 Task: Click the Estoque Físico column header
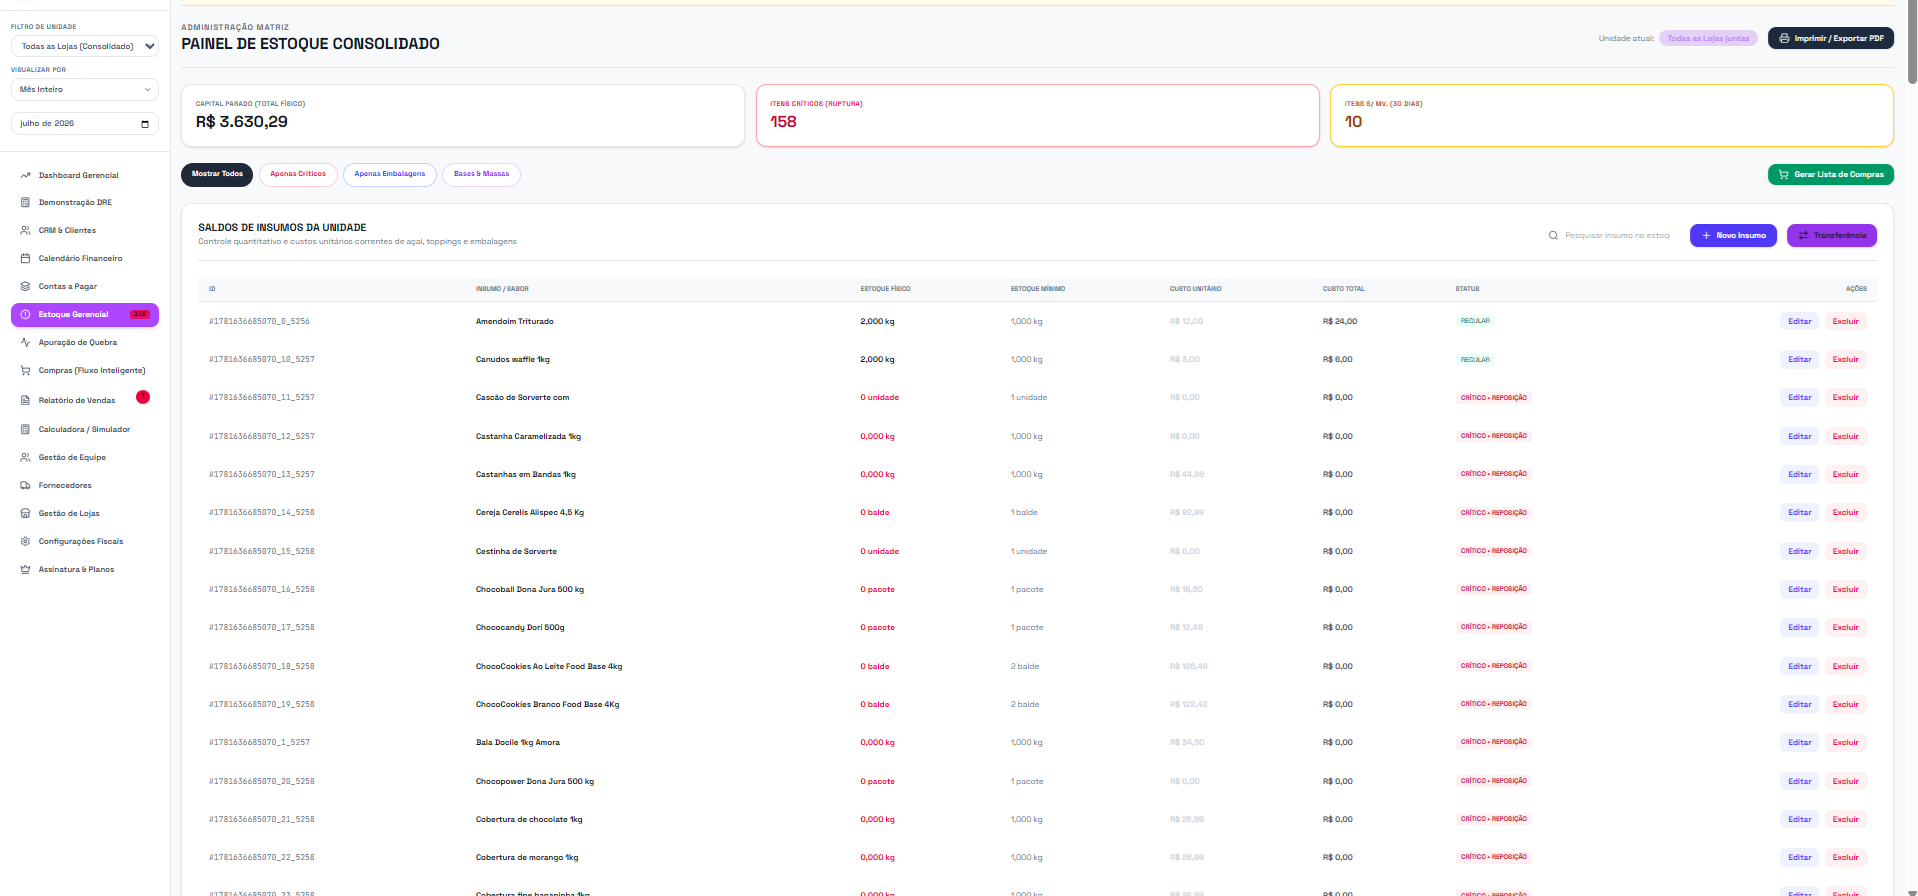885,289
